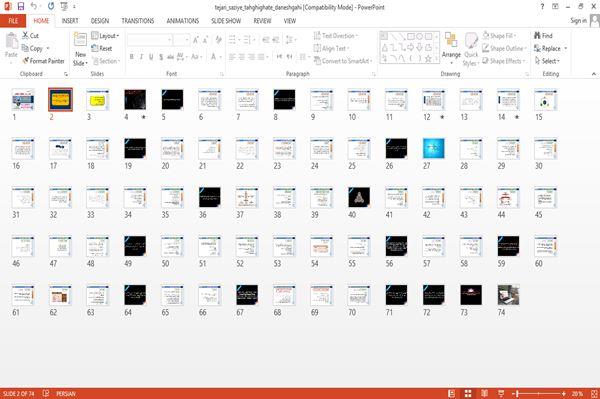600x399 pixels.
Task: Select the Format Painter tool
Action: coord(43,61)
